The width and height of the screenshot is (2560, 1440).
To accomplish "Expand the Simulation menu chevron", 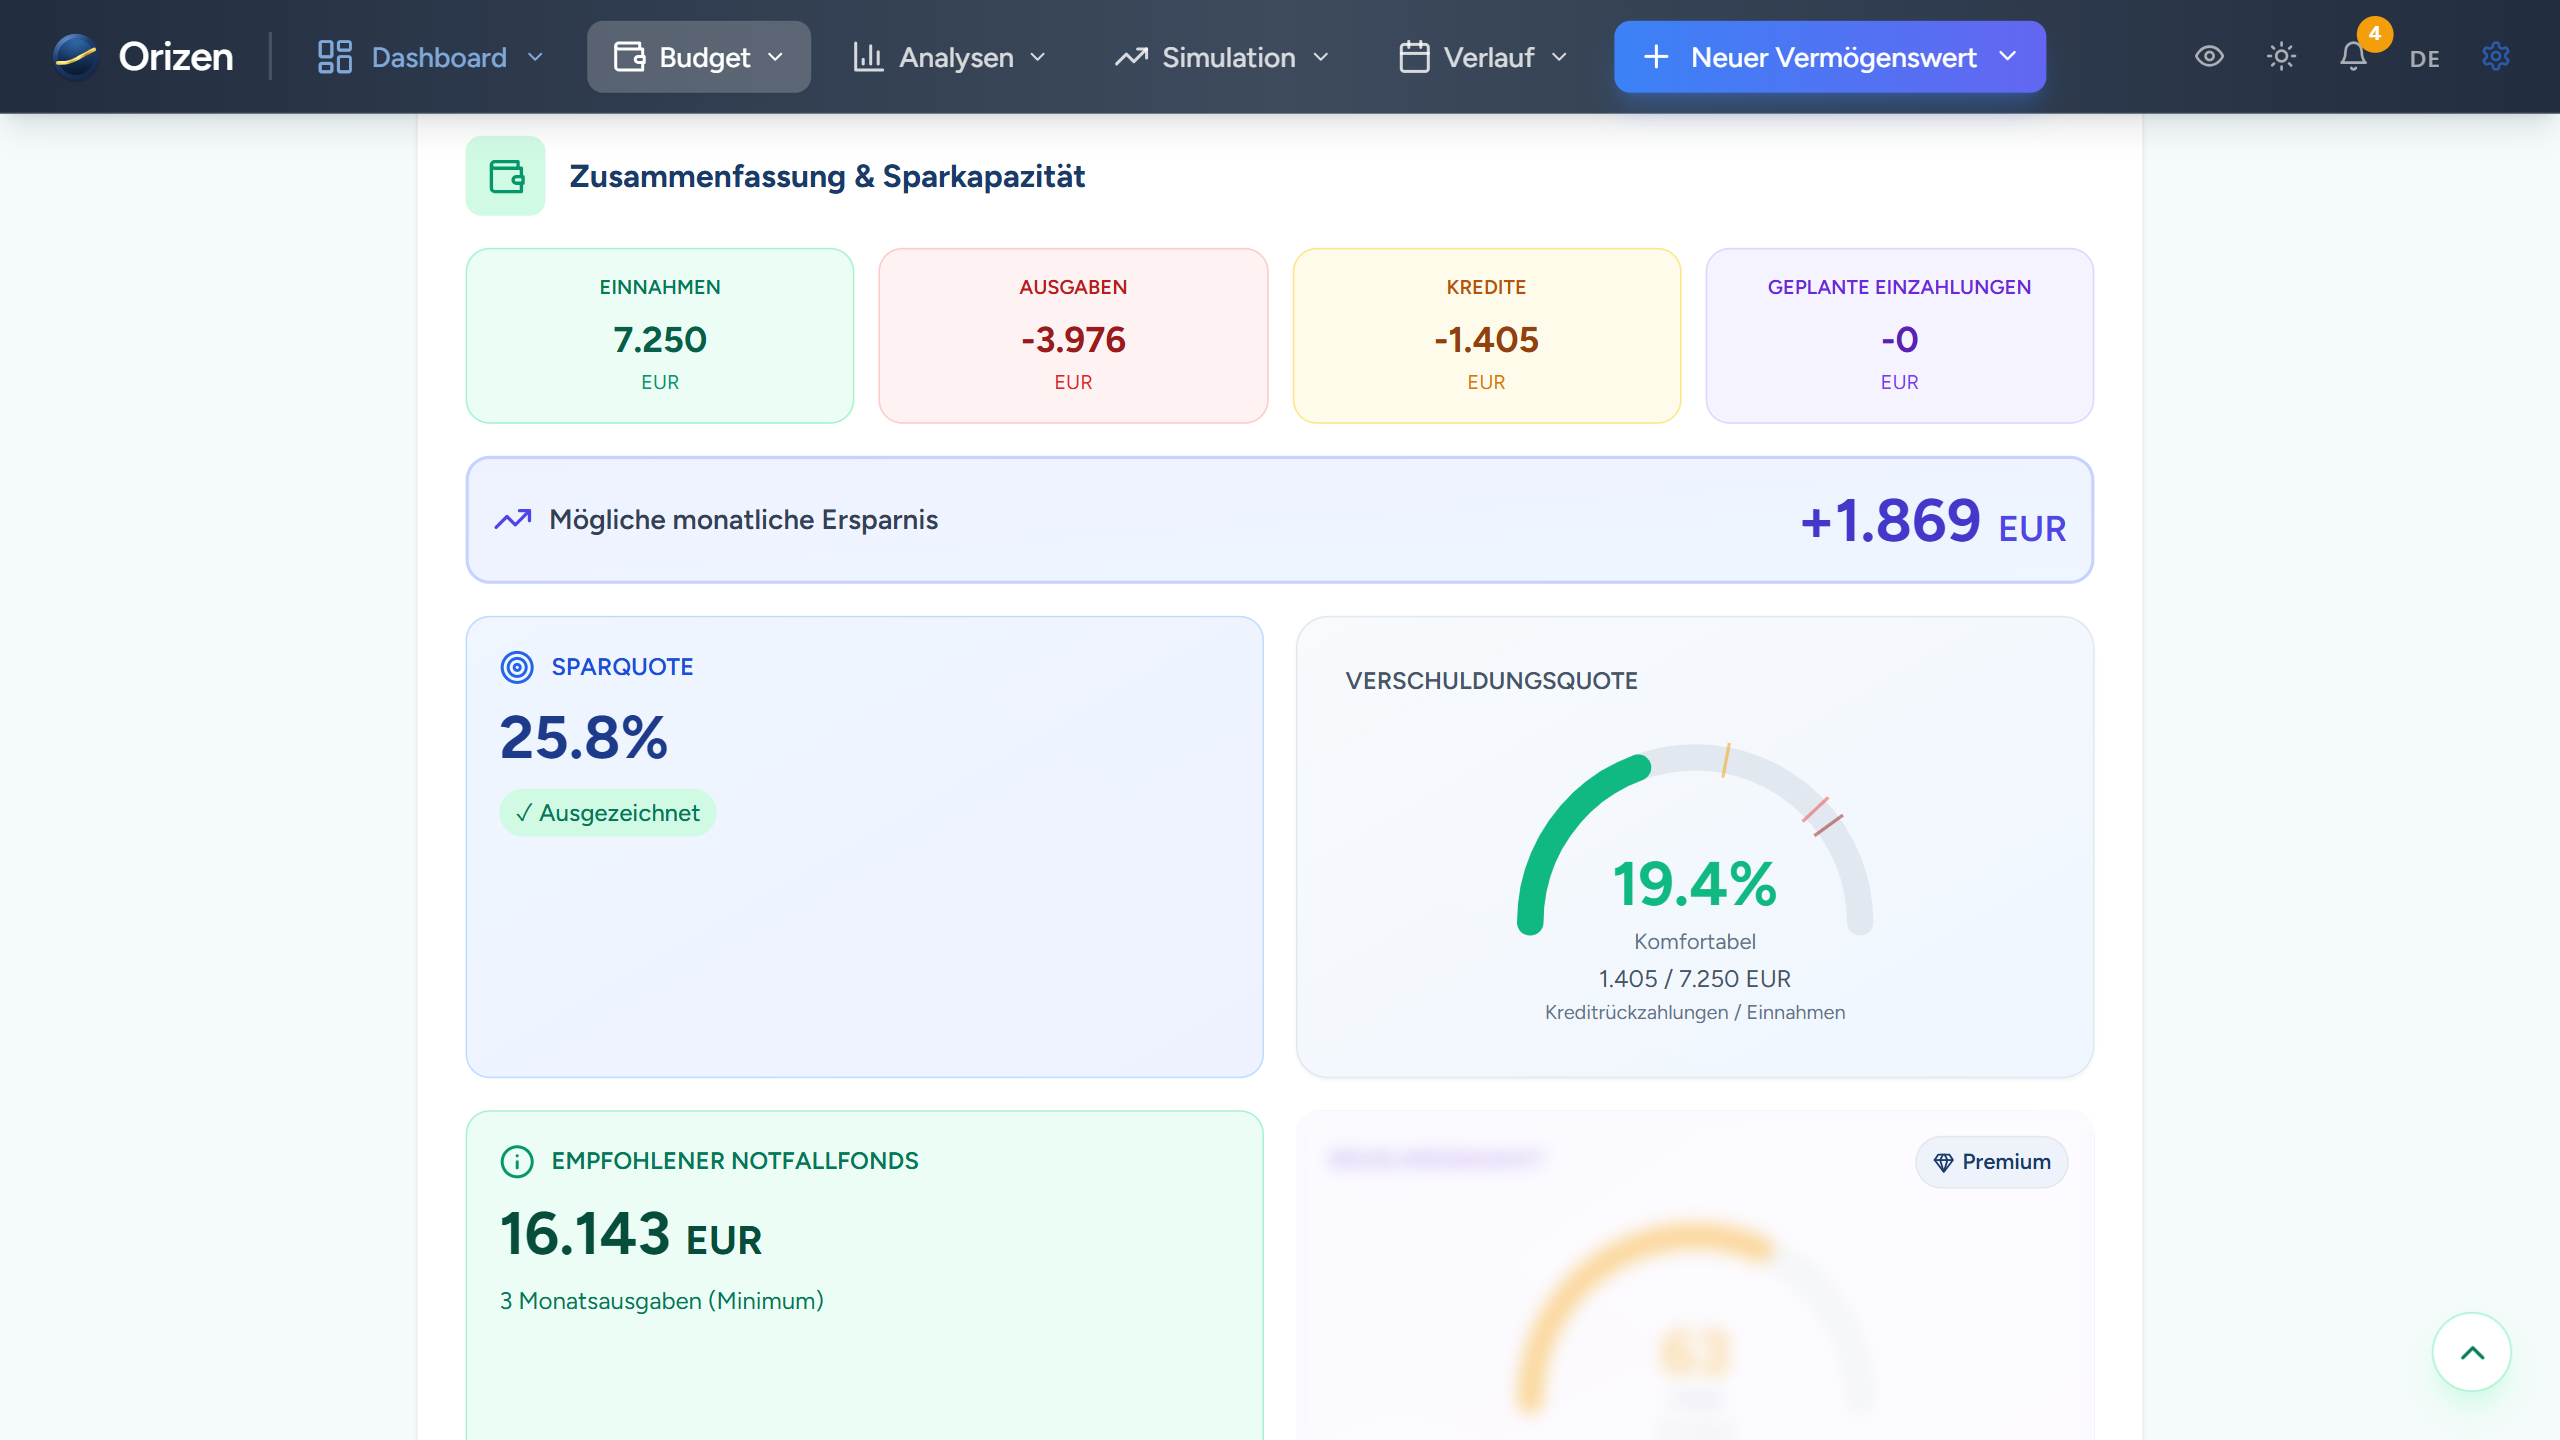I will (1322, 57).
